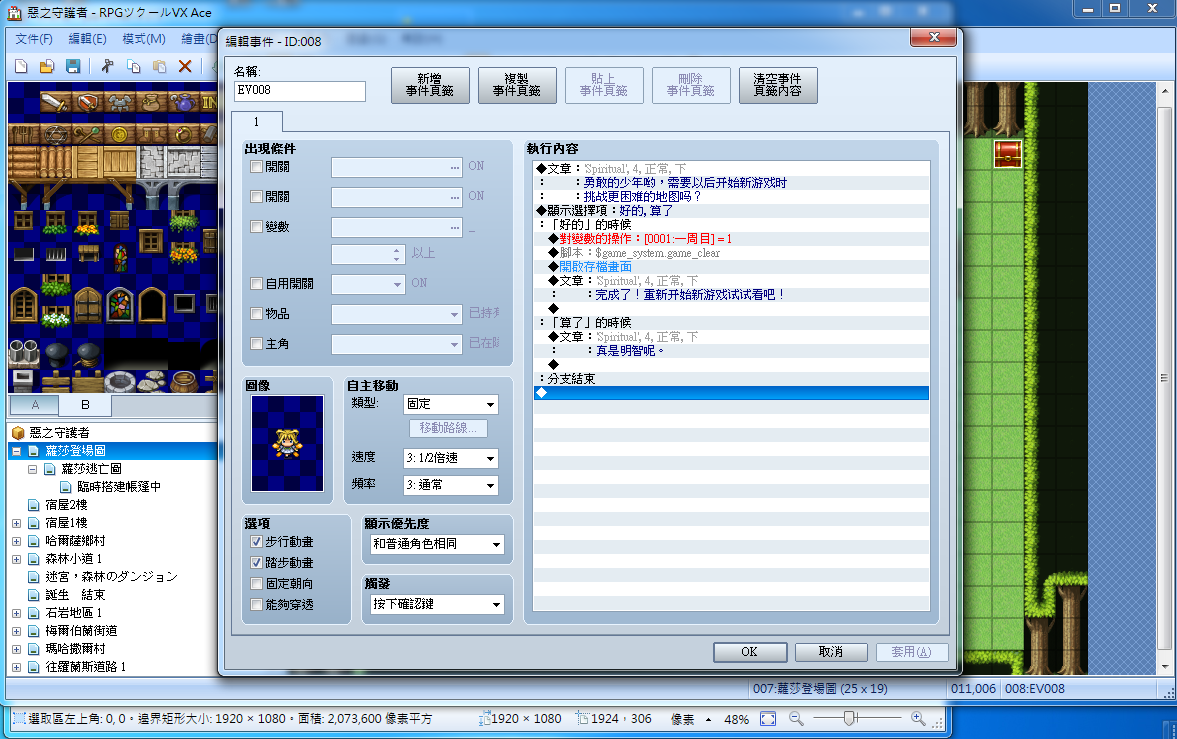Pick the stained glass window tile
Screen dimensions: 1177x739
[x=120, y=304]
